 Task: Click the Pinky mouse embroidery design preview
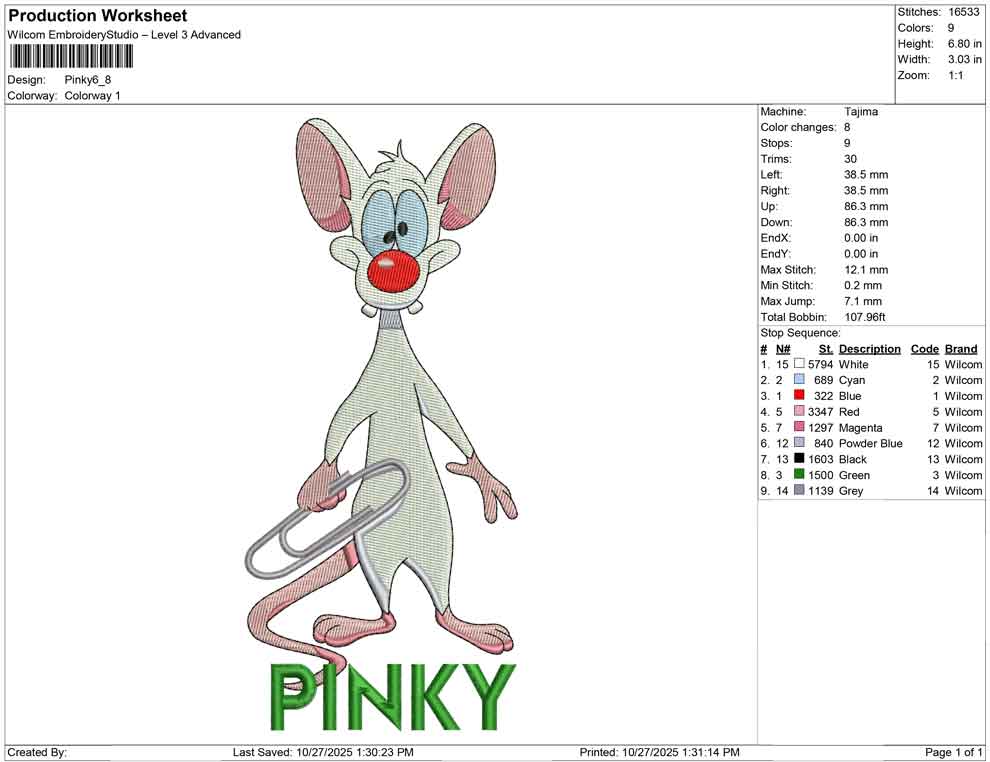click(381, 424)
